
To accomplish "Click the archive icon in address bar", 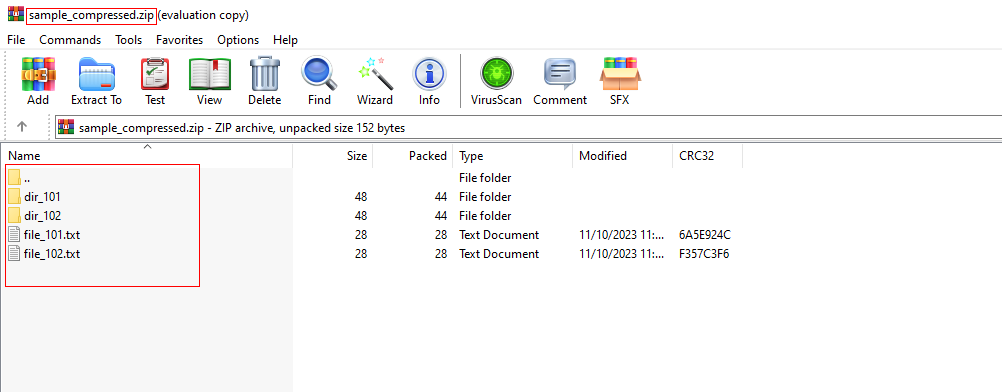I will 66,127.
